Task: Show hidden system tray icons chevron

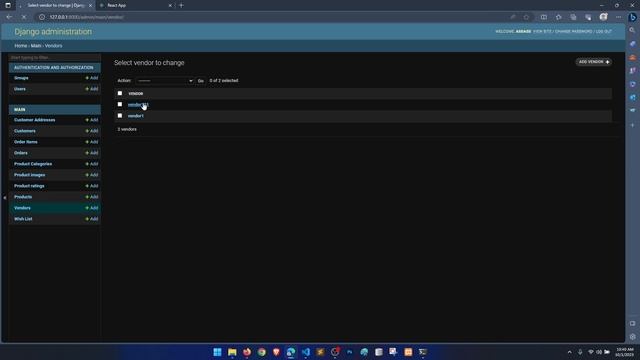Action: click(x=569, y=352)
